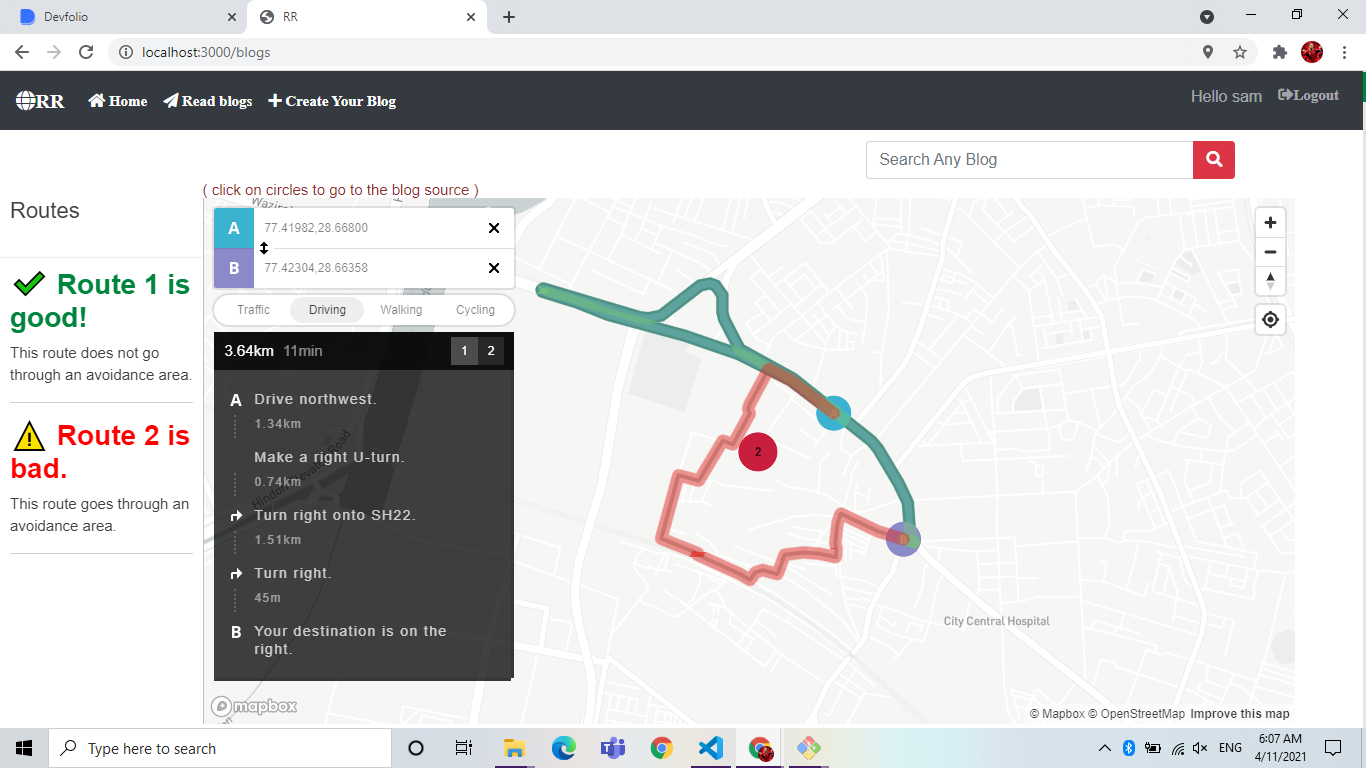Viewport: 1366px width, 768px height.
Task: Click the geolocate find-my-location button
Action: coord(1270,320)
